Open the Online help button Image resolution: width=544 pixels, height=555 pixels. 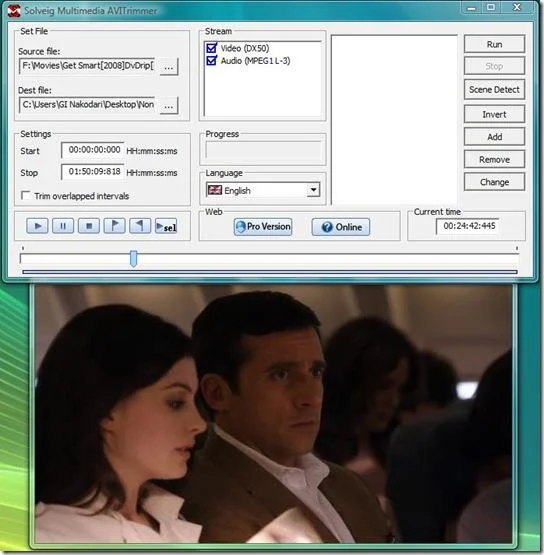point(341,227)
